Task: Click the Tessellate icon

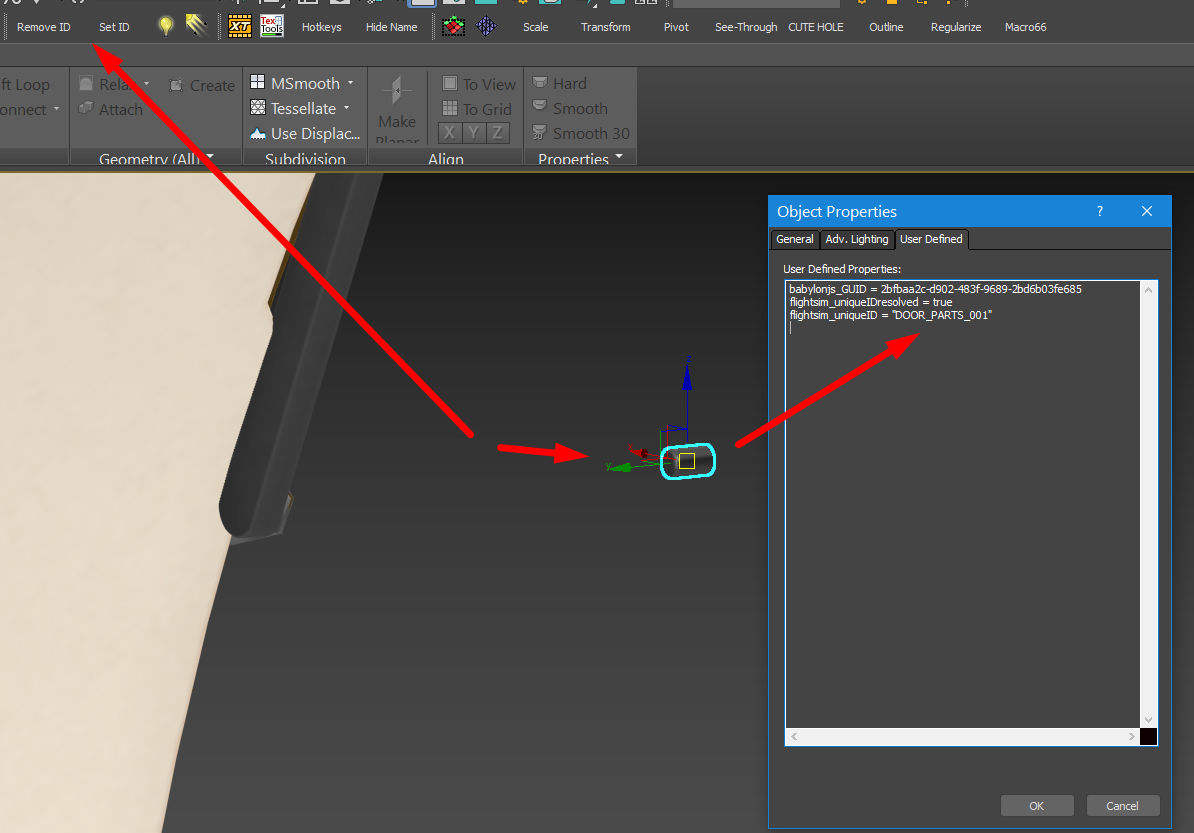Action: pyautogui.click(x=258, y=107)
